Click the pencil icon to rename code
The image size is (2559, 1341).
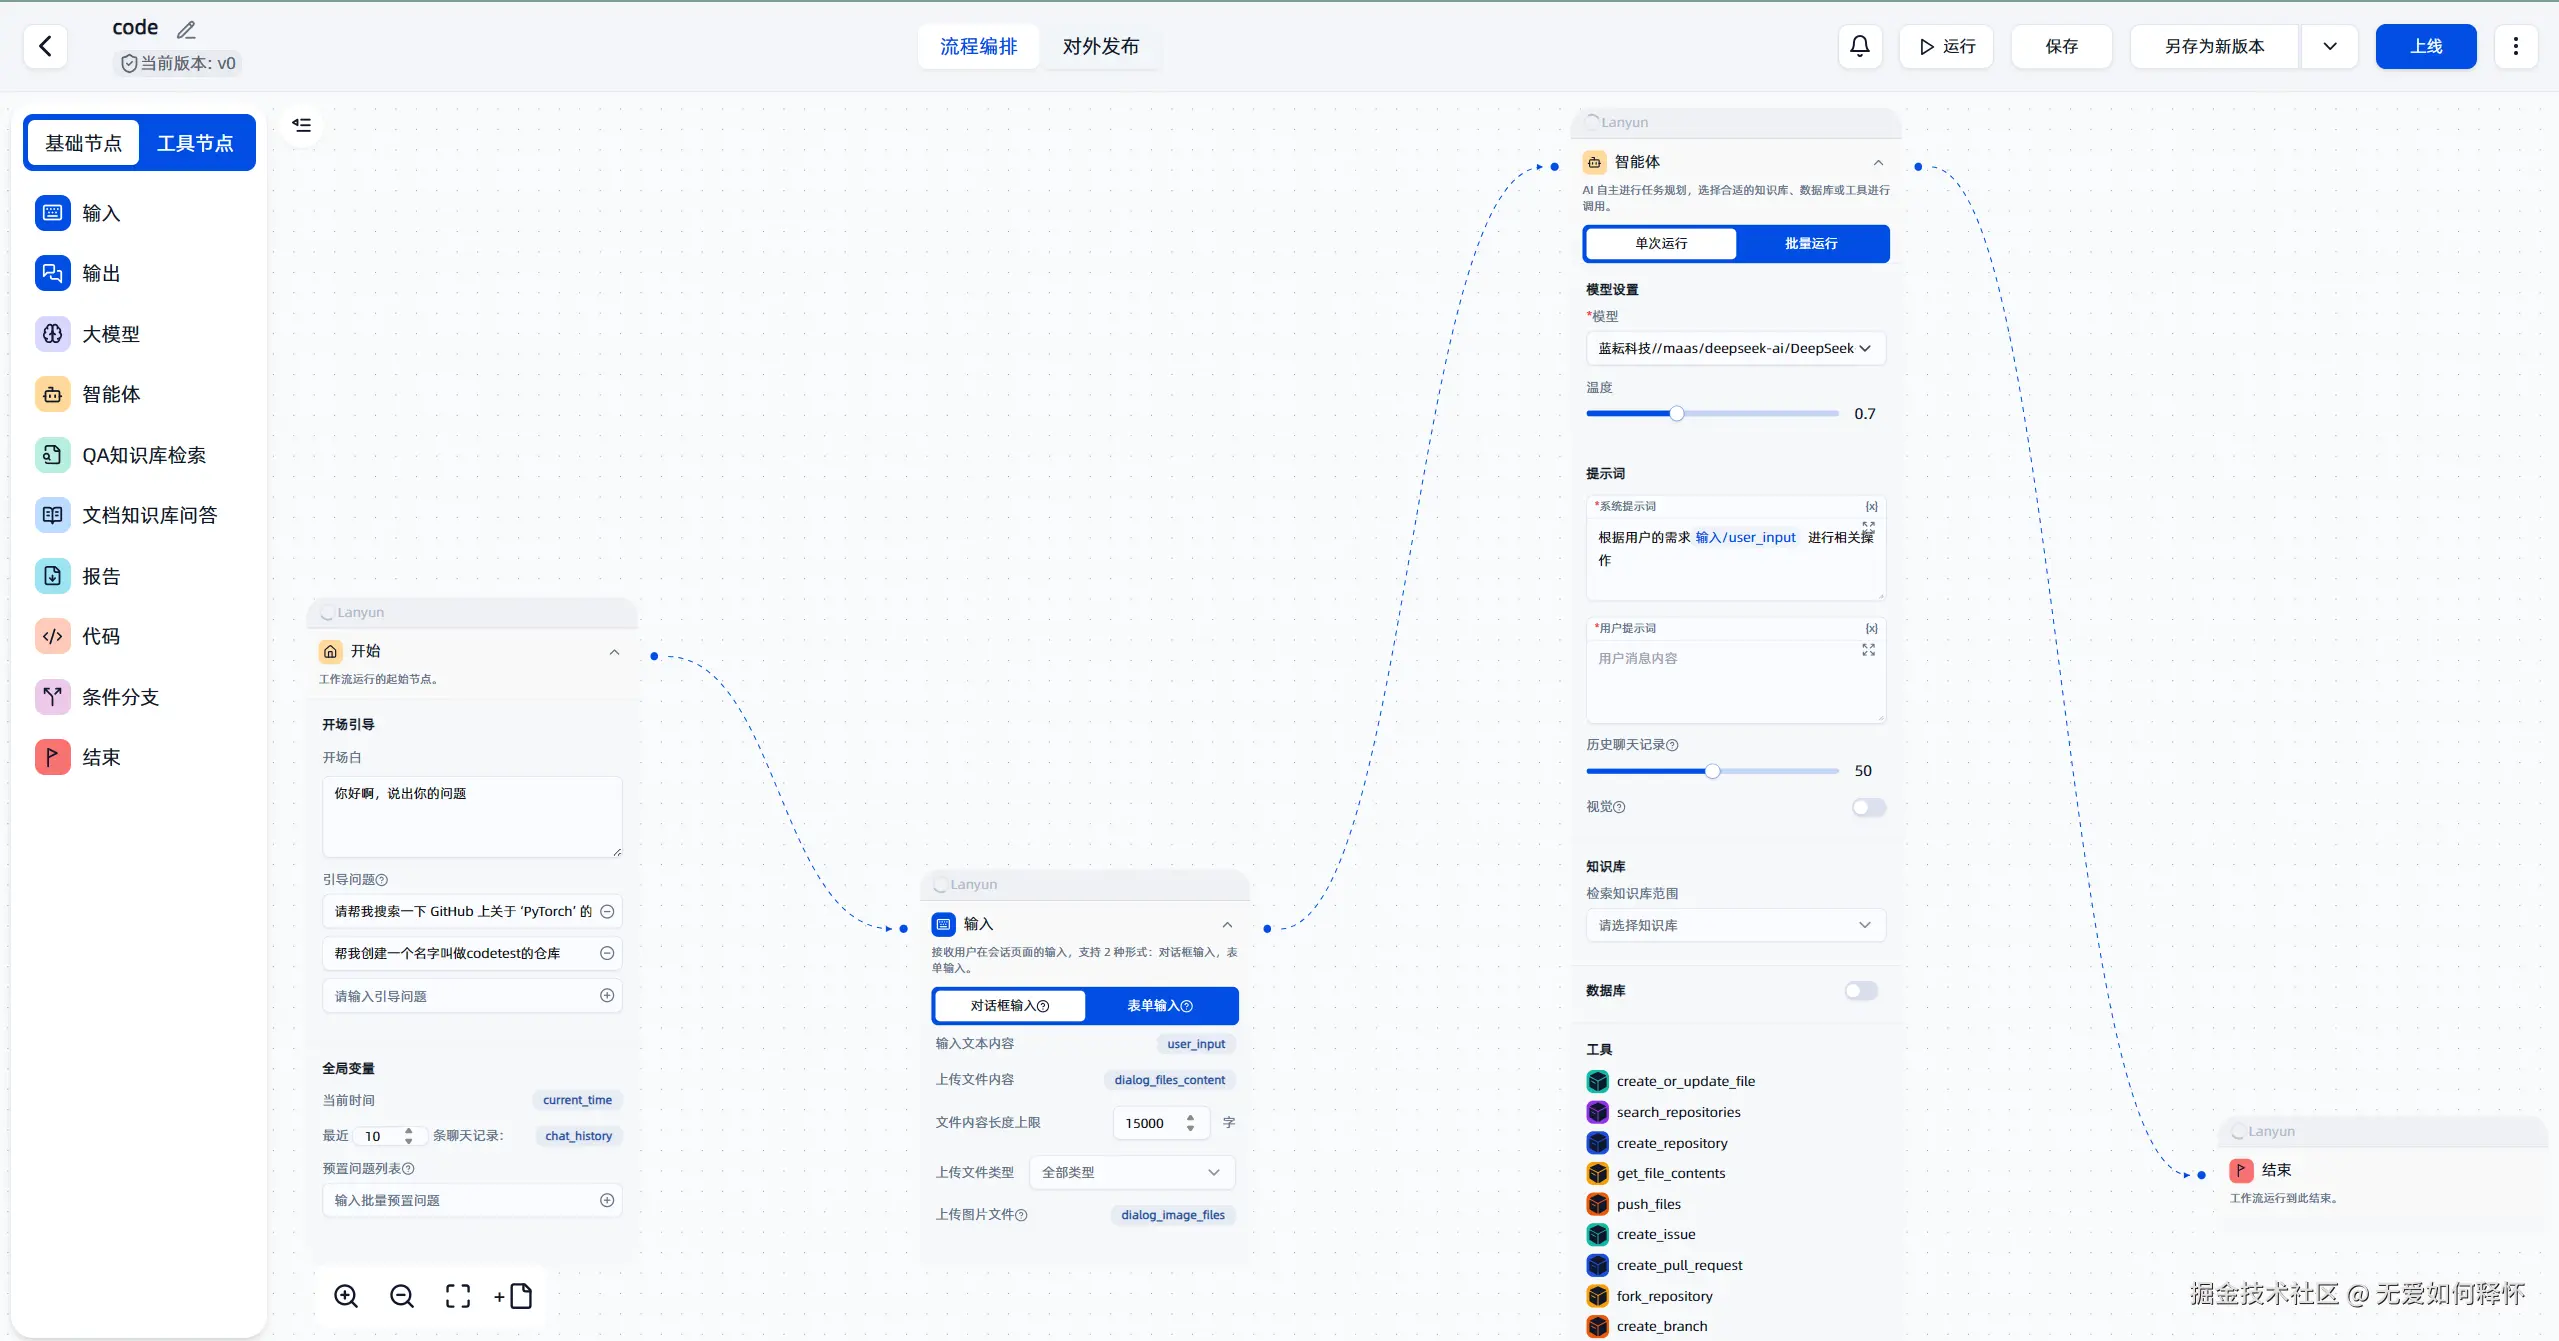tap(186, 30)
